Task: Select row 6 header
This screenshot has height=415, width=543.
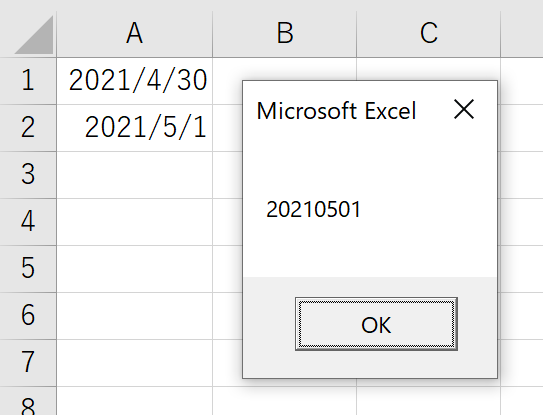Action: (x=28, y=316)
